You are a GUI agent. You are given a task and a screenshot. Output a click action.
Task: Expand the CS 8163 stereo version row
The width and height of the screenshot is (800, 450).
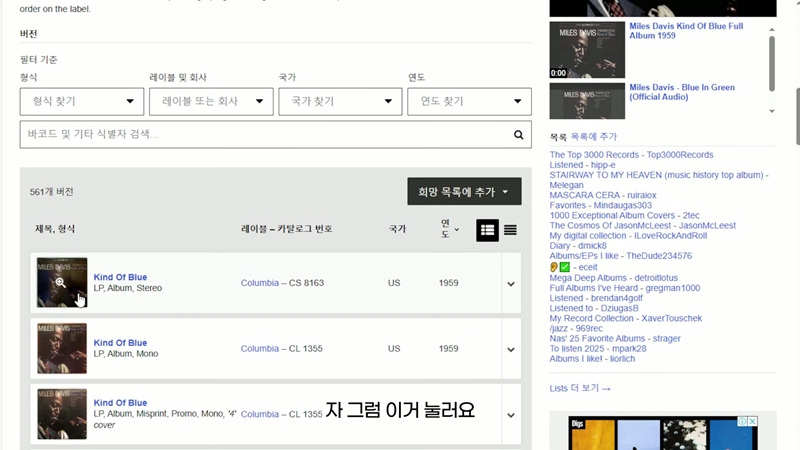click(511, 284)
